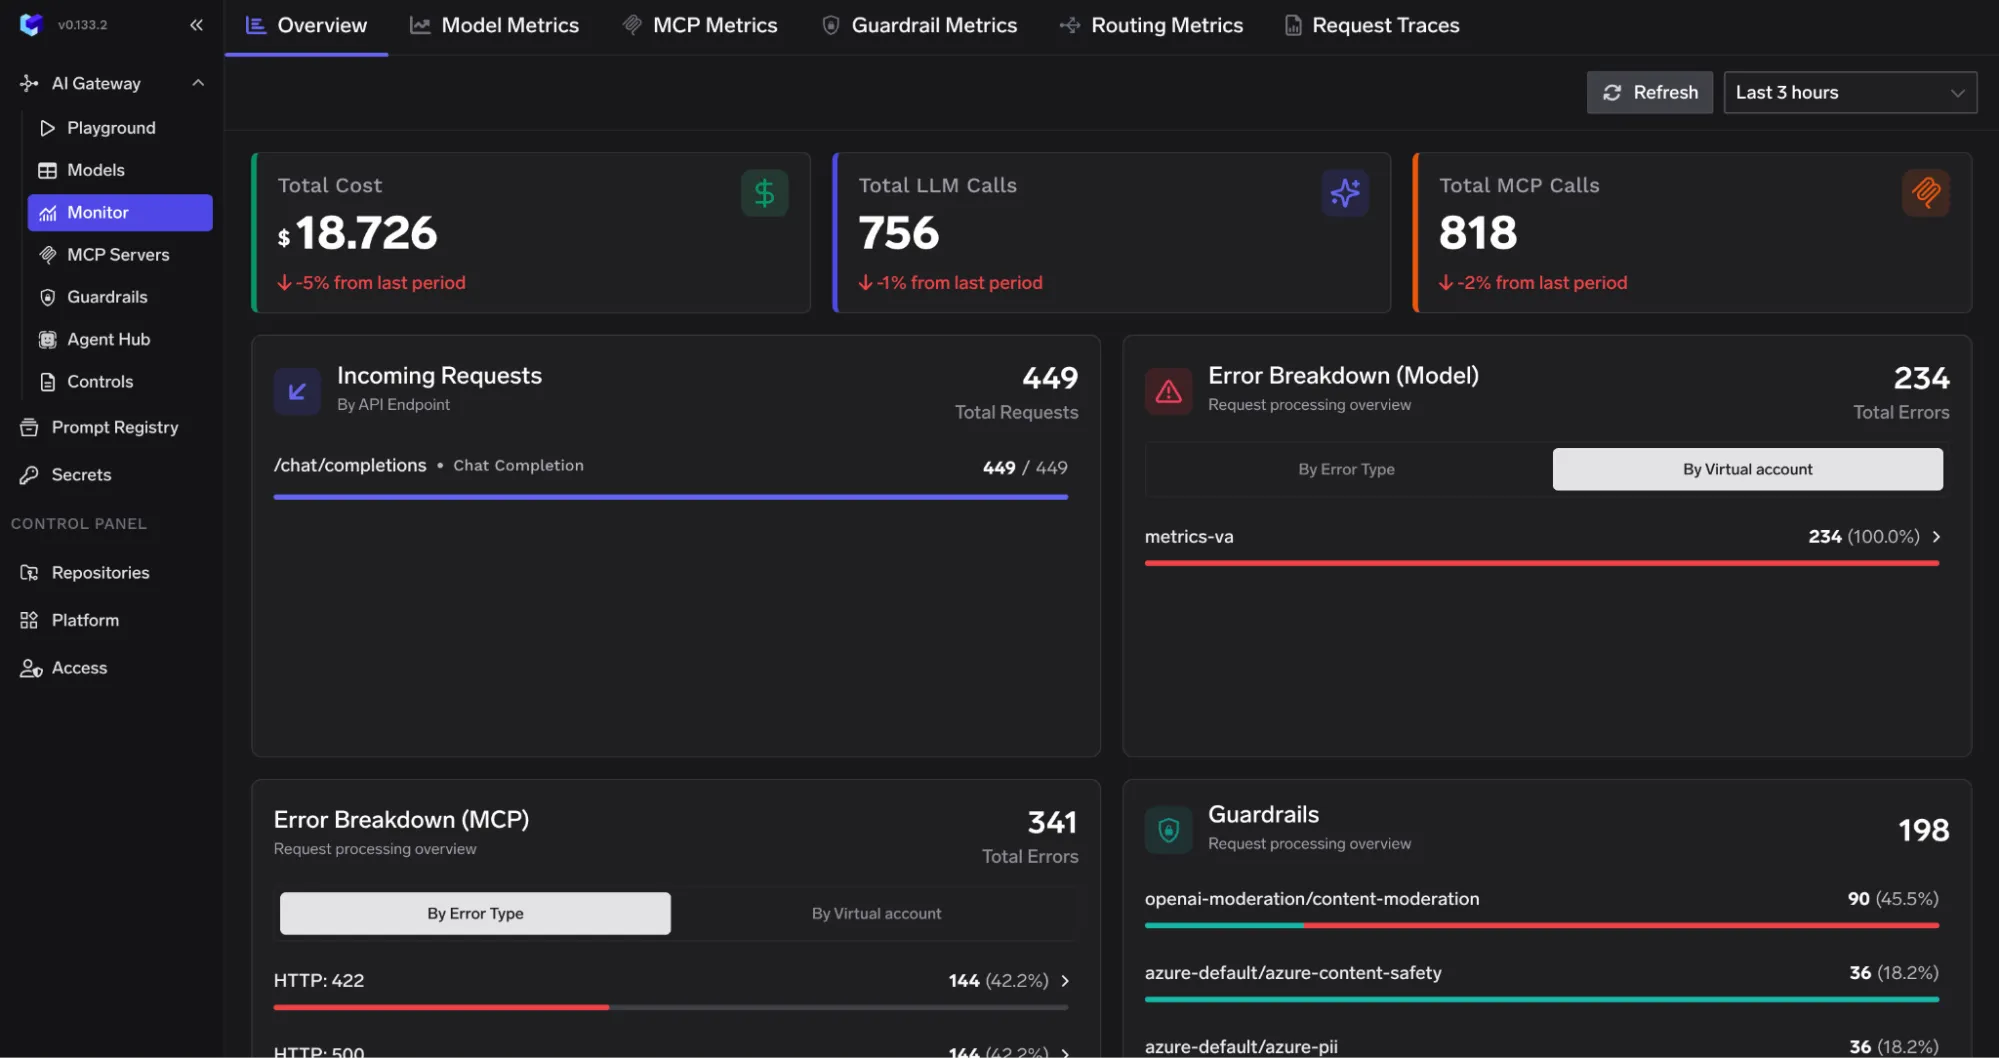Toggle Error Breakdown (MCP) to By Virtual account
The width and height of the screenshot is (1999, 1059).
pos(875,913)
